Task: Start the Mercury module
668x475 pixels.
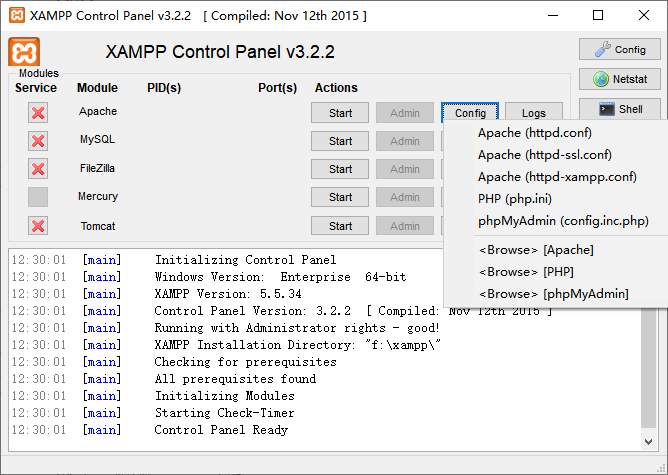Action: pos(340,197)
